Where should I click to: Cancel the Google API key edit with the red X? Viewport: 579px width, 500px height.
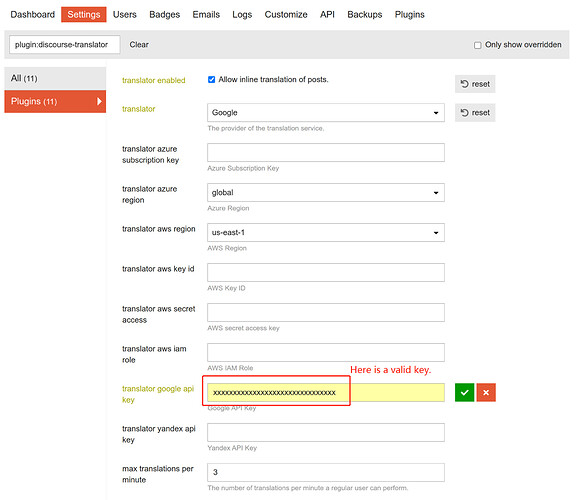(x=486, y=392)
